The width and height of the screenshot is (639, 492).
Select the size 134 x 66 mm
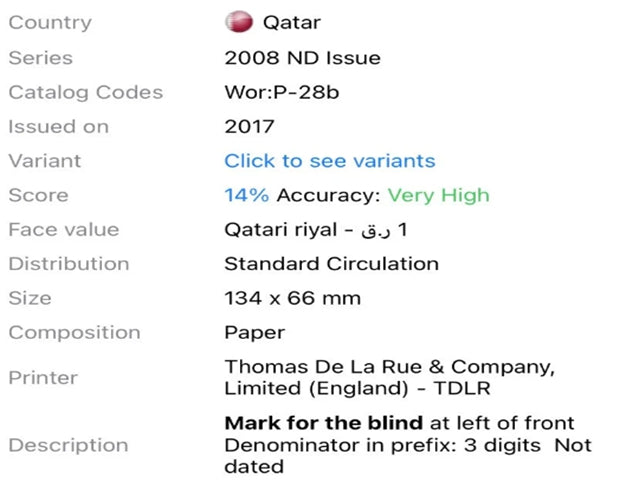click(293, 298)
